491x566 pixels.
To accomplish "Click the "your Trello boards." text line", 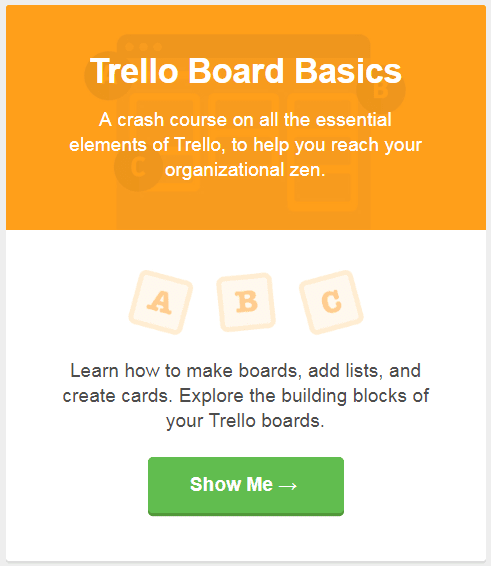I will pos(246,421).
